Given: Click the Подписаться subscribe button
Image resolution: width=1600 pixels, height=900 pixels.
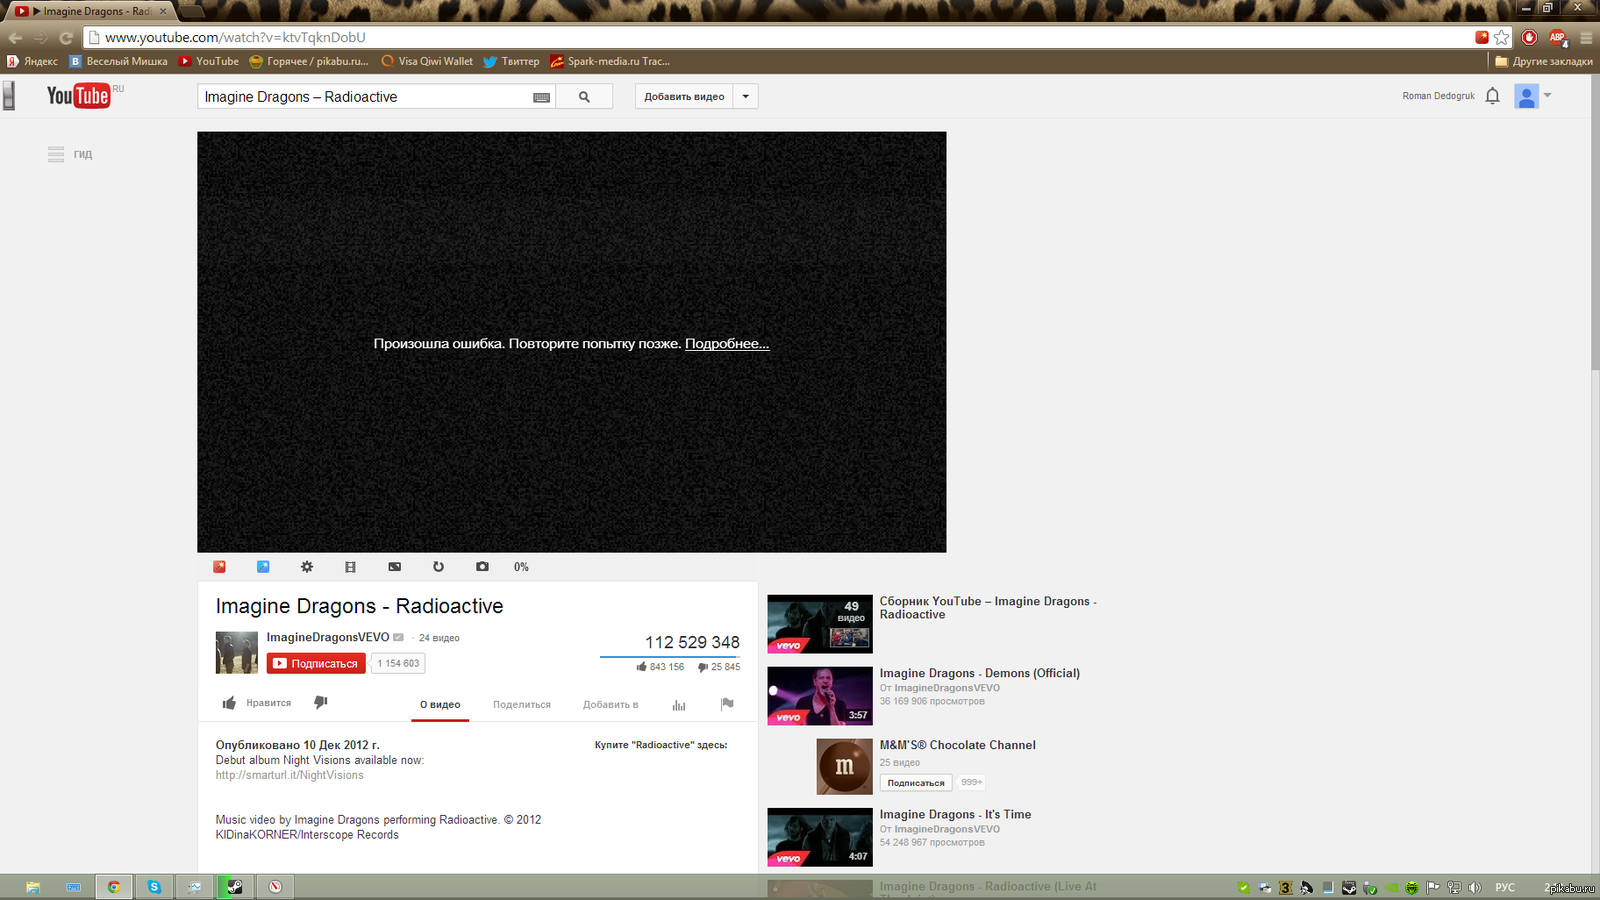Looking at the screenshot, I should 316,663.
